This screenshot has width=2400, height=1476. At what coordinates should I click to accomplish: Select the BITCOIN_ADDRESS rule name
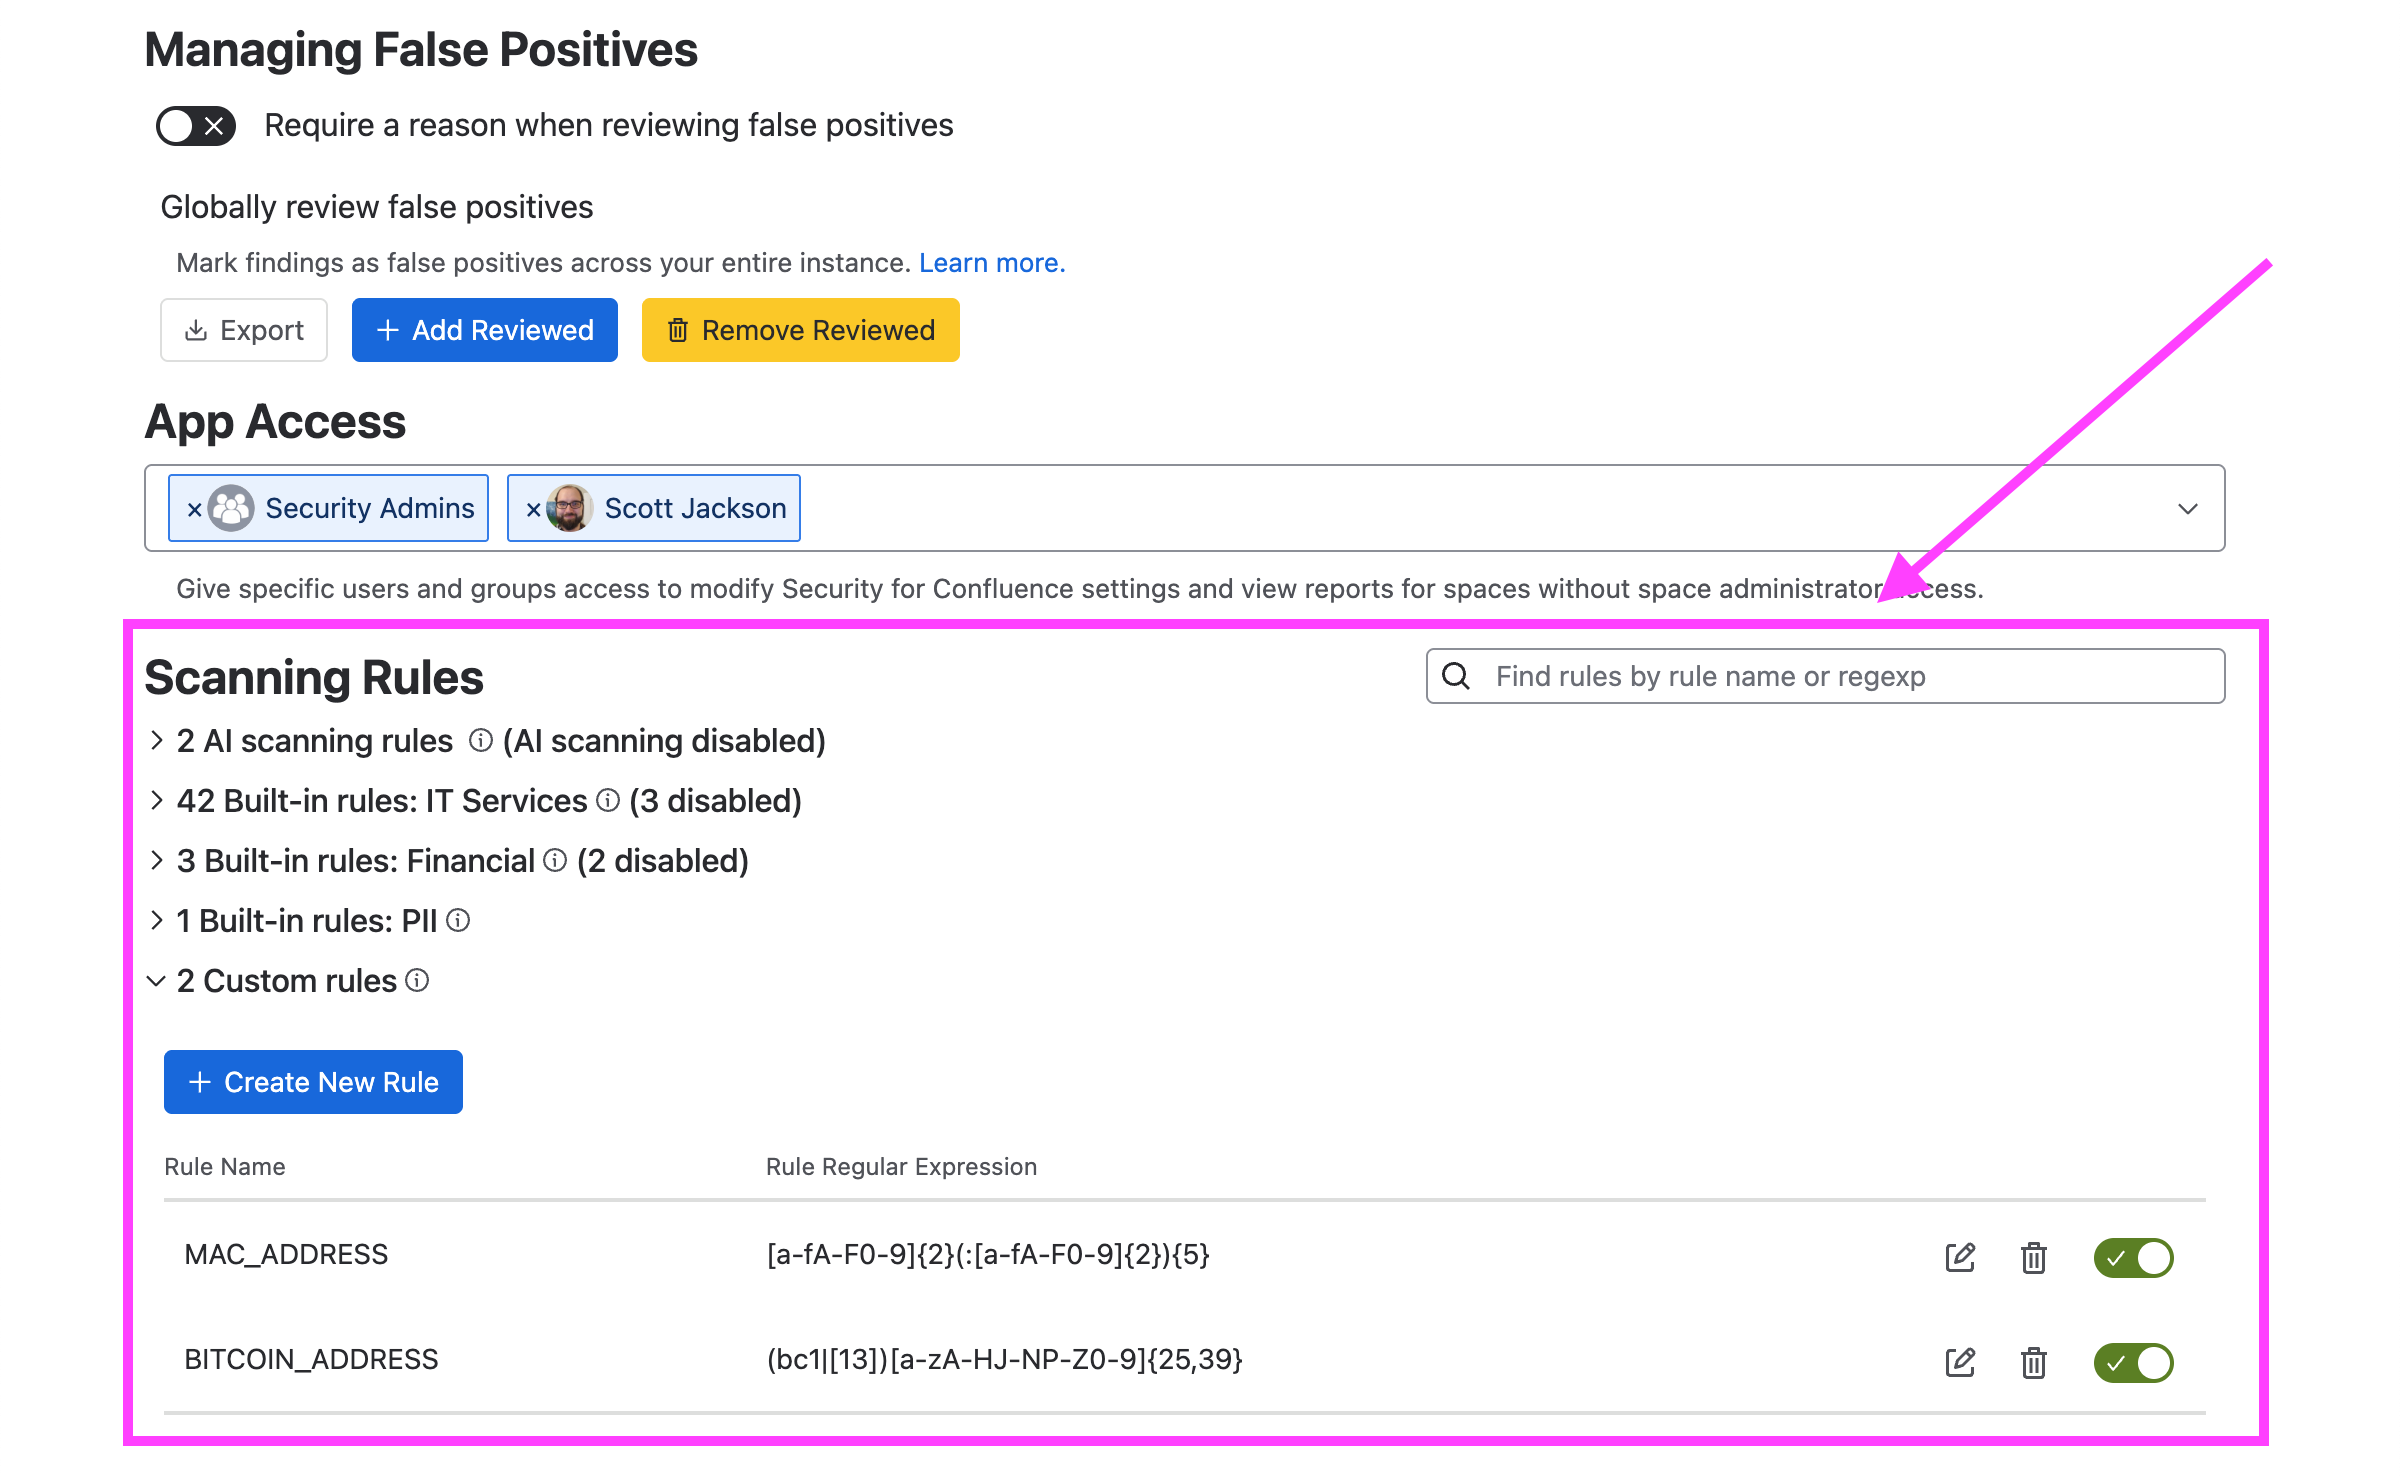point(311,1359)
